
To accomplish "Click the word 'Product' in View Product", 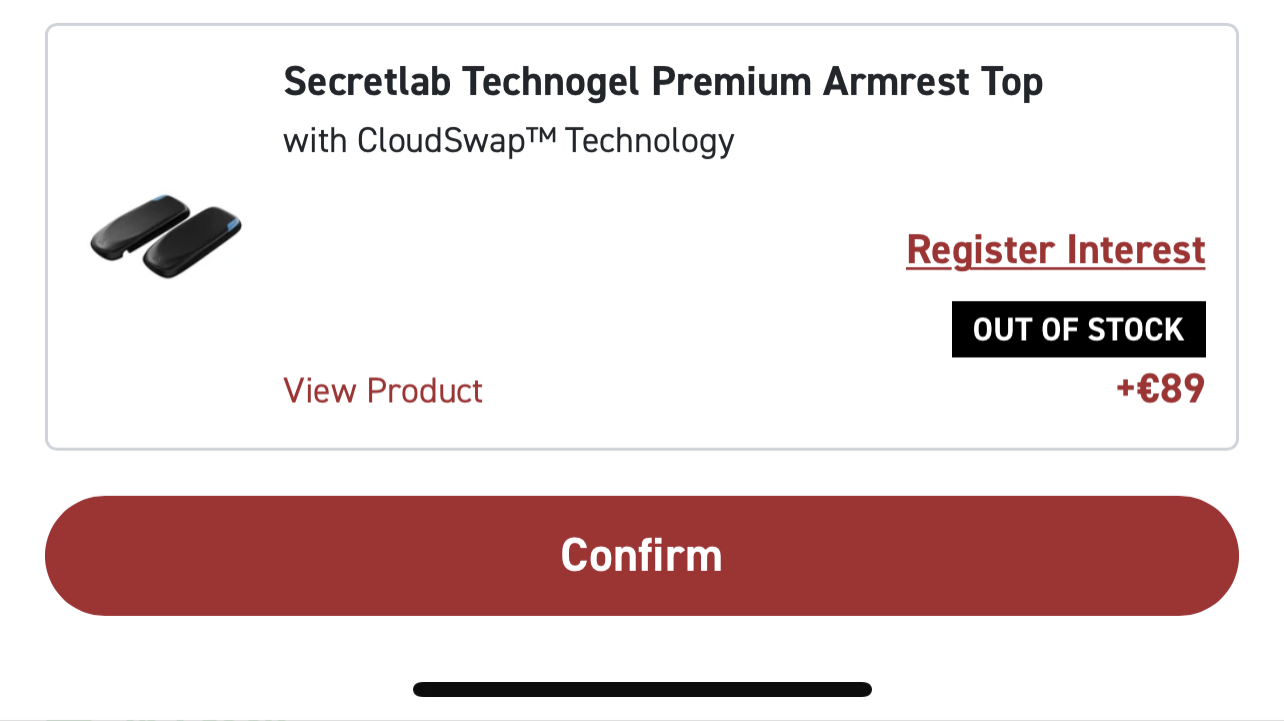I will (x=425, y=390).
